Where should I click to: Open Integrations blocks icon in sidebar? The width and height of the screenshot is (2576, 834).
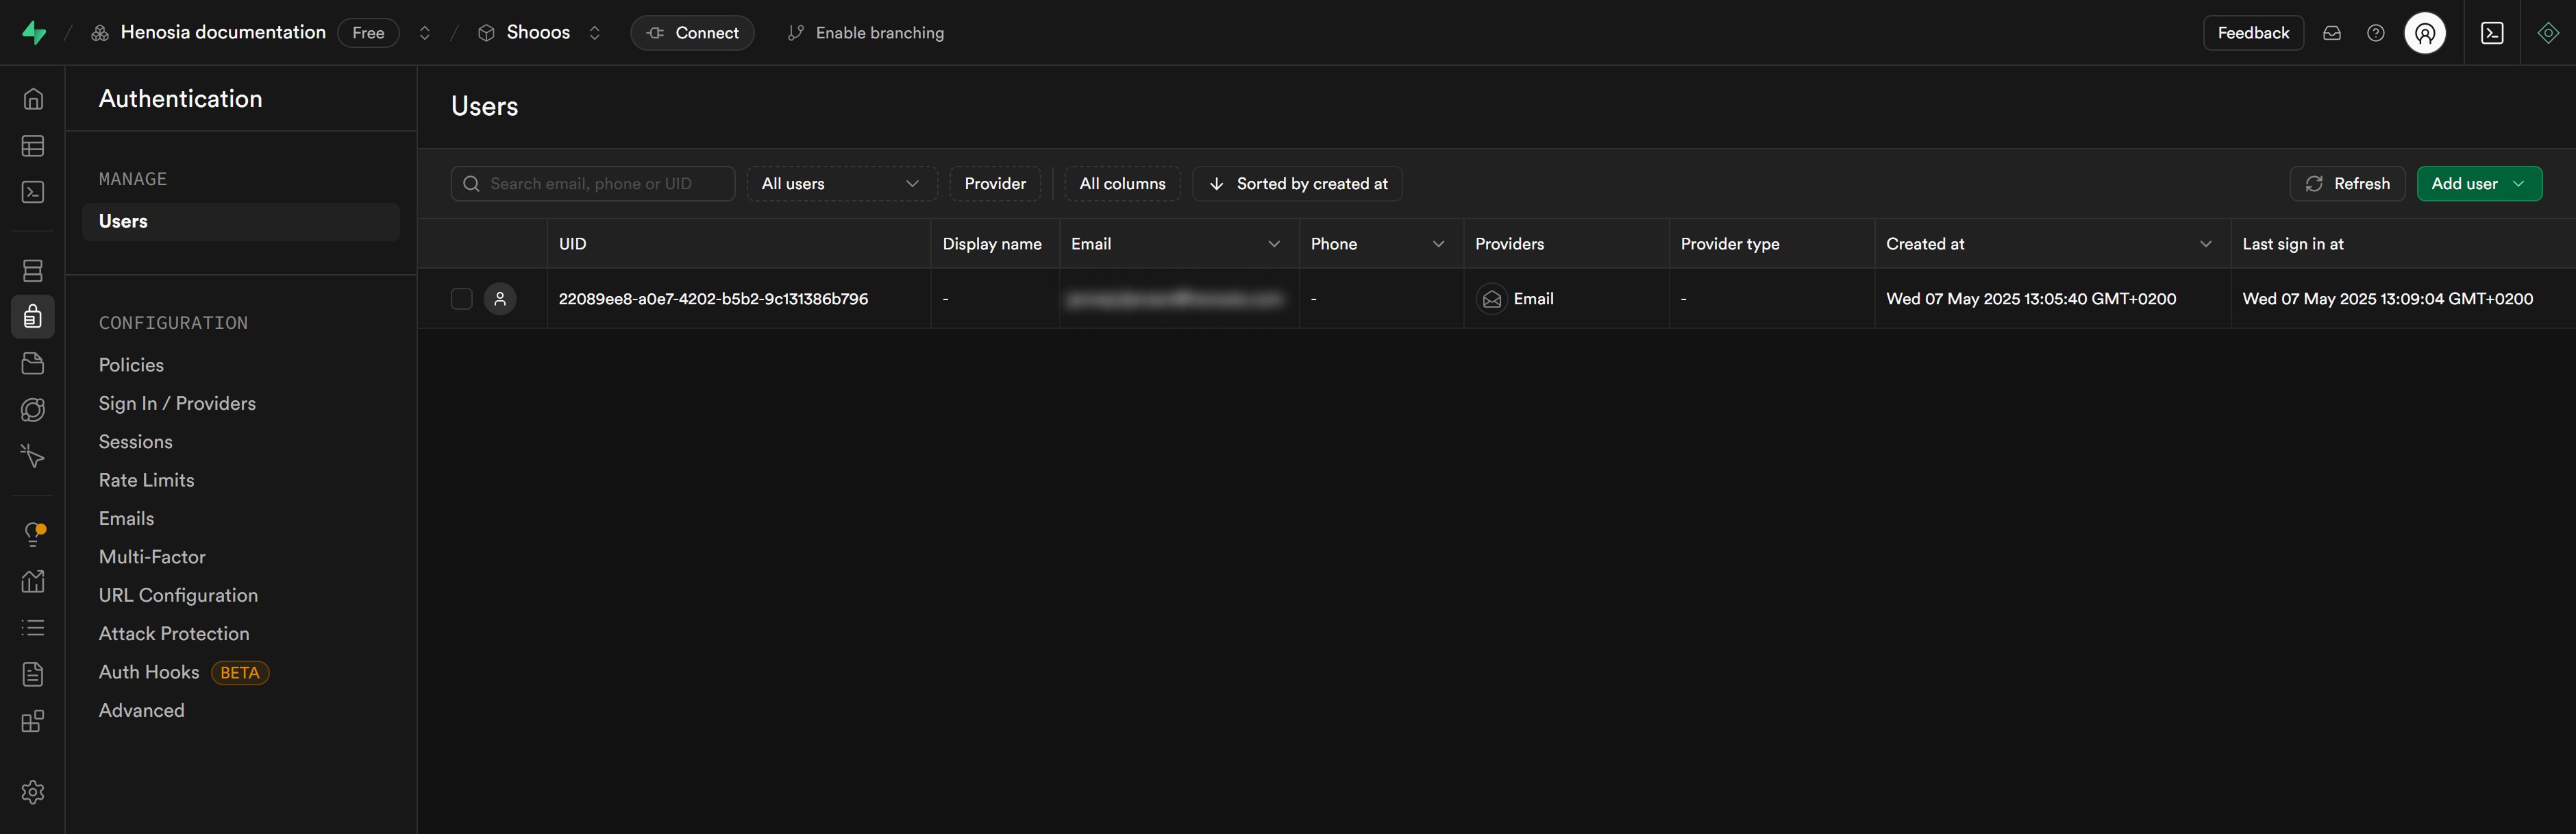[x=33, y=721]
